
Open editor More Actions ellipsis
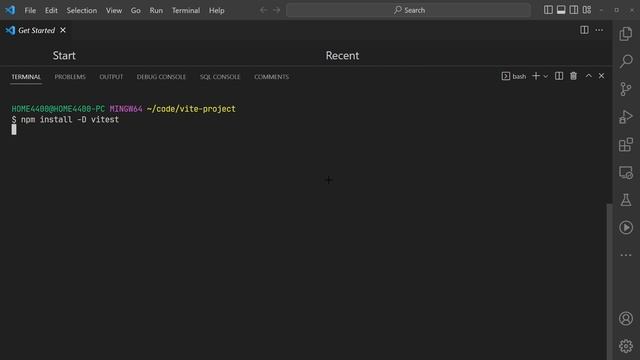point(599,30)
